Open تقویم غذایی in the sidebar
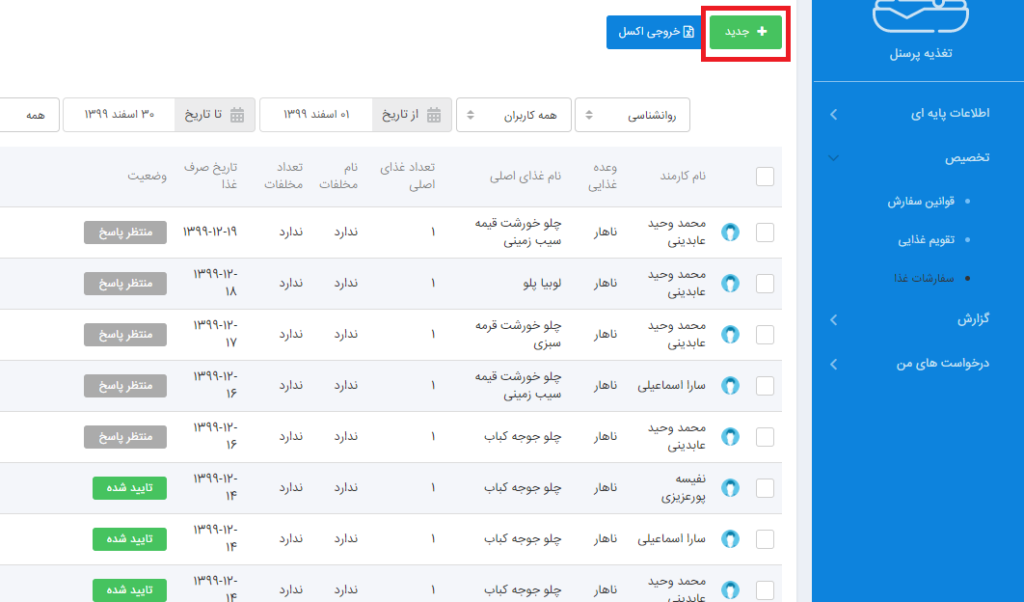The height and width of the screenshot is (602, 1024). point(926,240)
